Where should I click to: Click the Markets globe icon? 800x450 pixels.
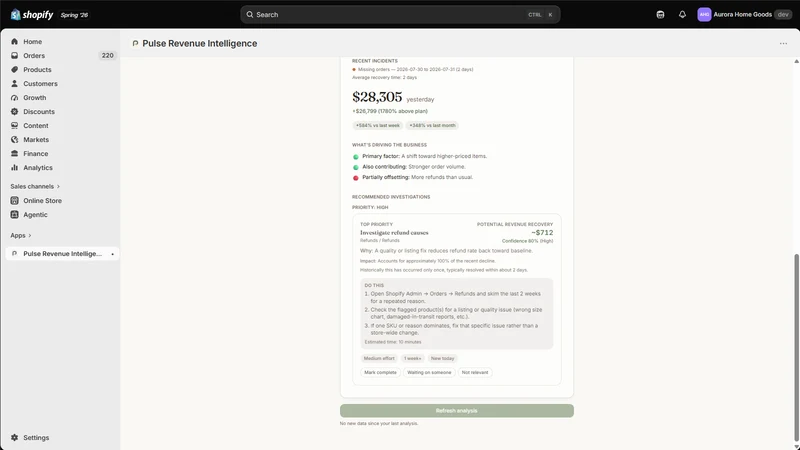(14, 139)
